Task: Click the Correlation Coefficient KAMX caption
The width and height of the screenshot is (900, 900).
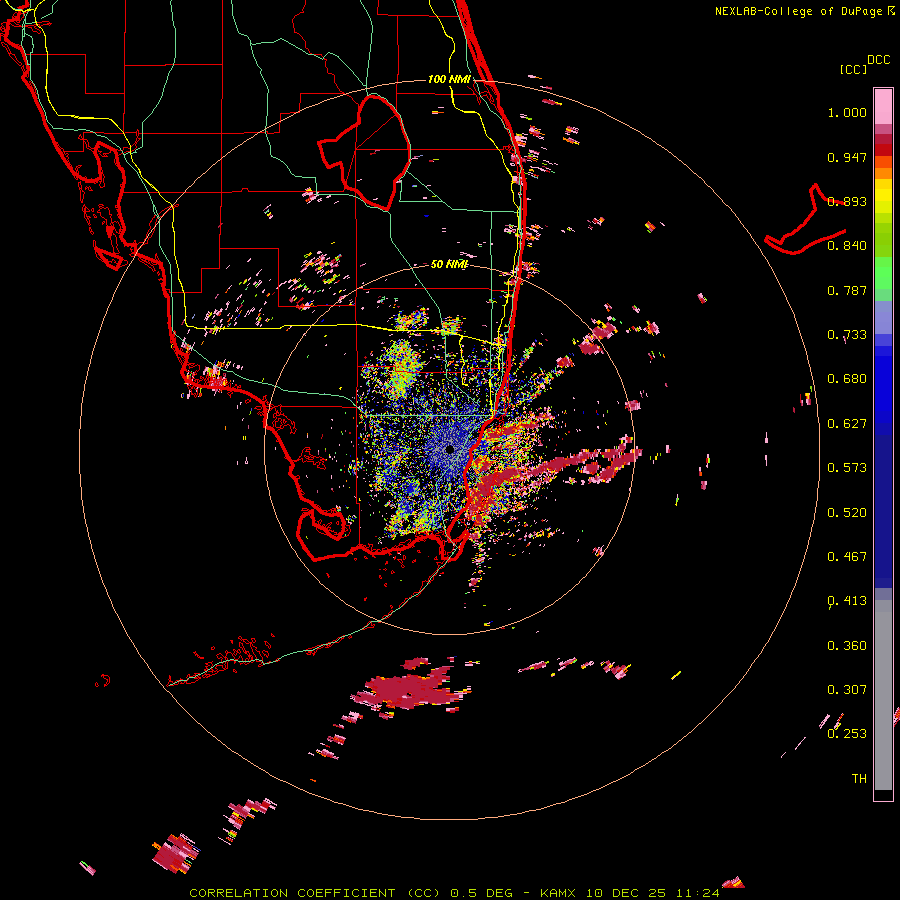Action: click(x=454, y=893)
